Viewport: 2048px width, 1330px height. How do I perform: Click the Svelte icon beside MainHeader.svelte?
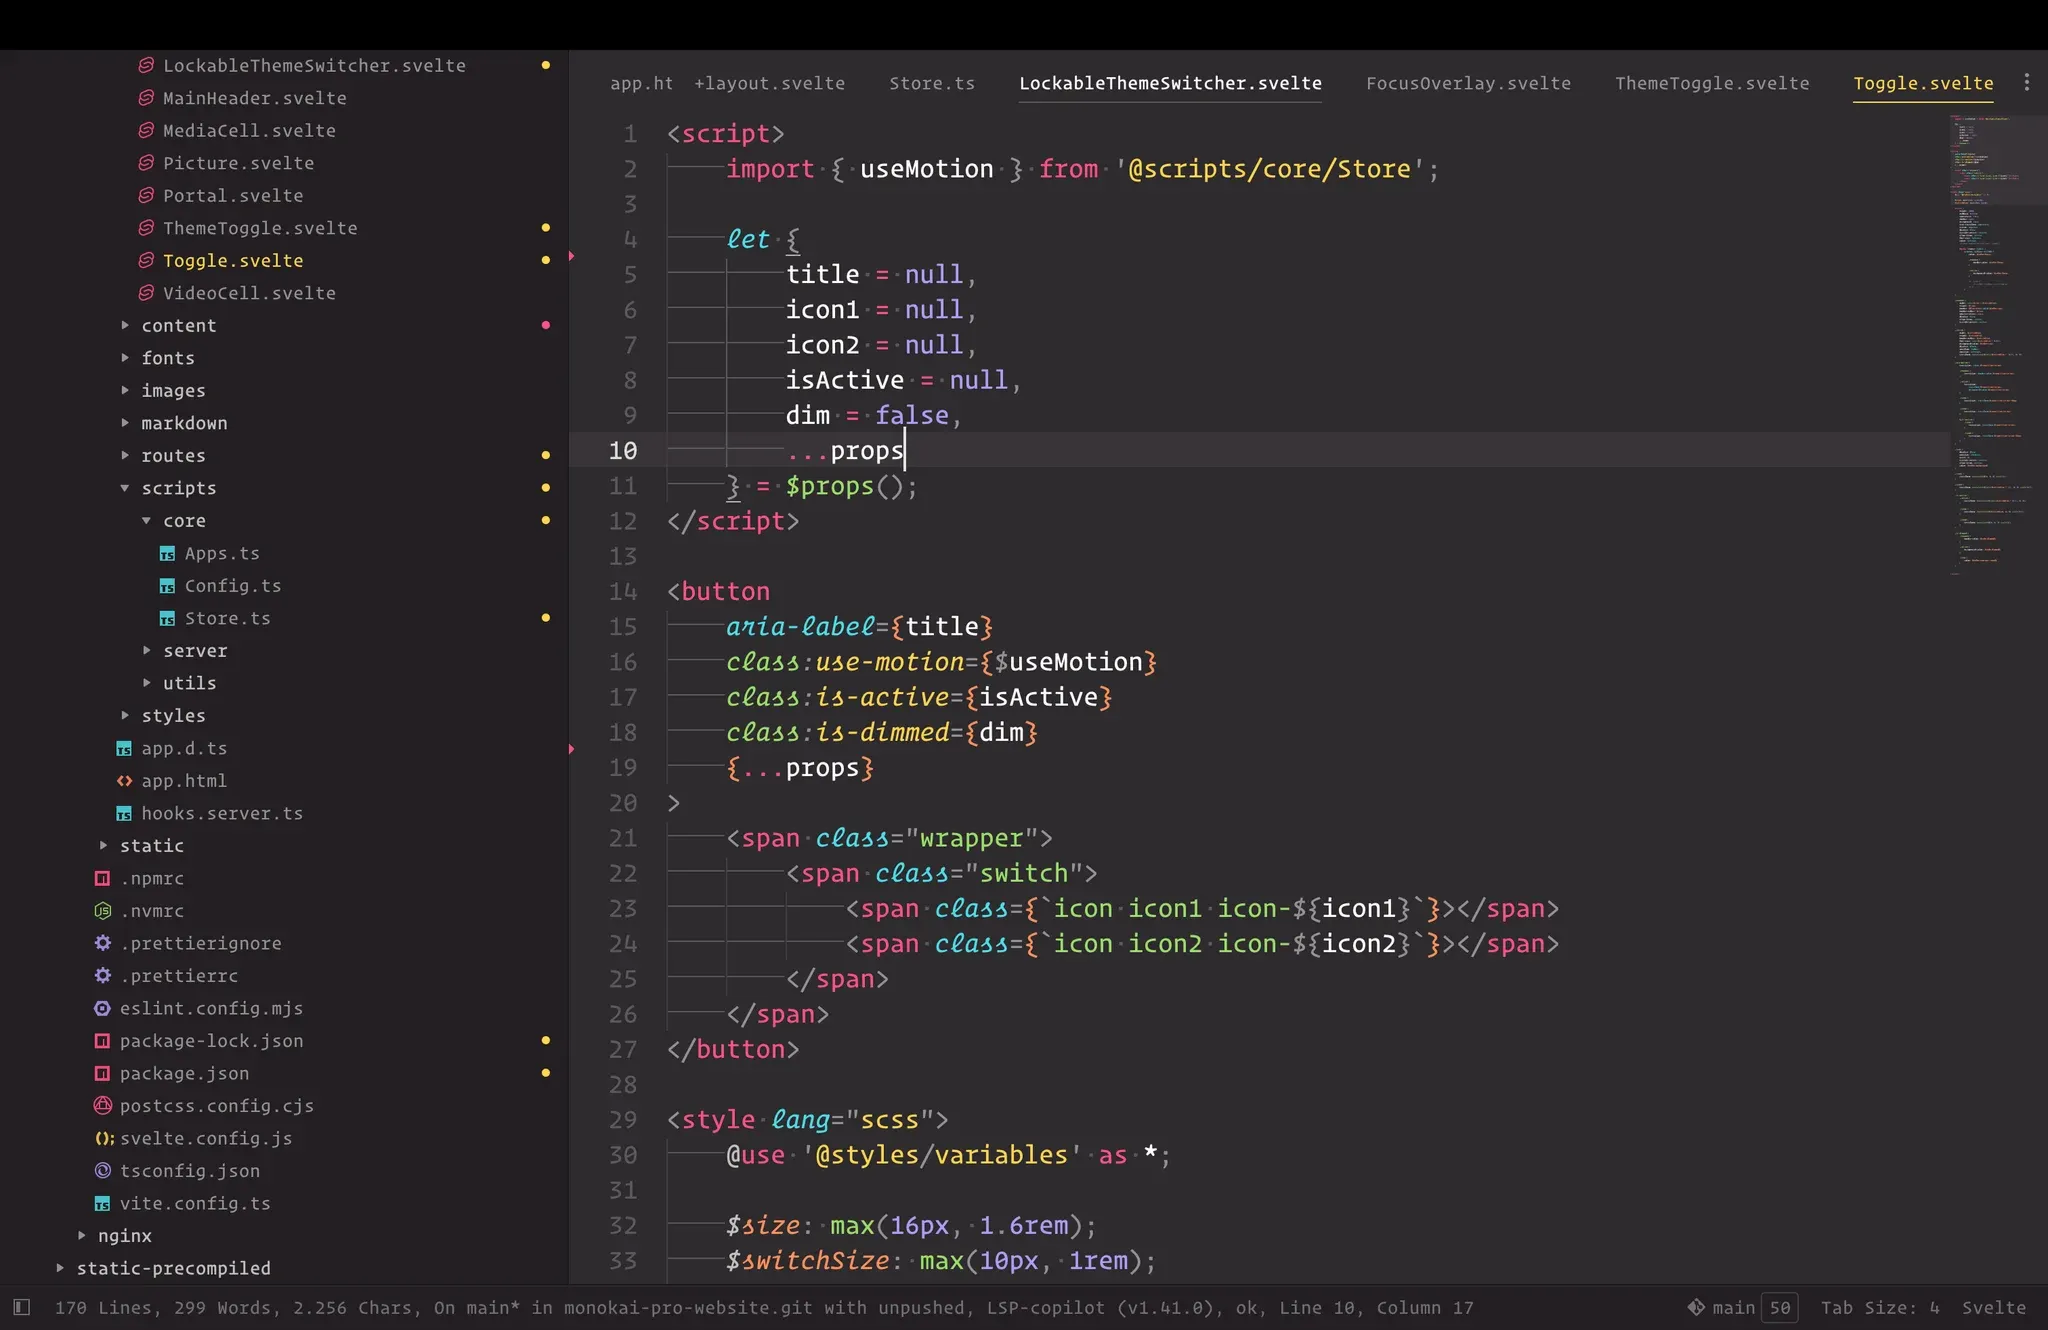(x=146, y=98)
